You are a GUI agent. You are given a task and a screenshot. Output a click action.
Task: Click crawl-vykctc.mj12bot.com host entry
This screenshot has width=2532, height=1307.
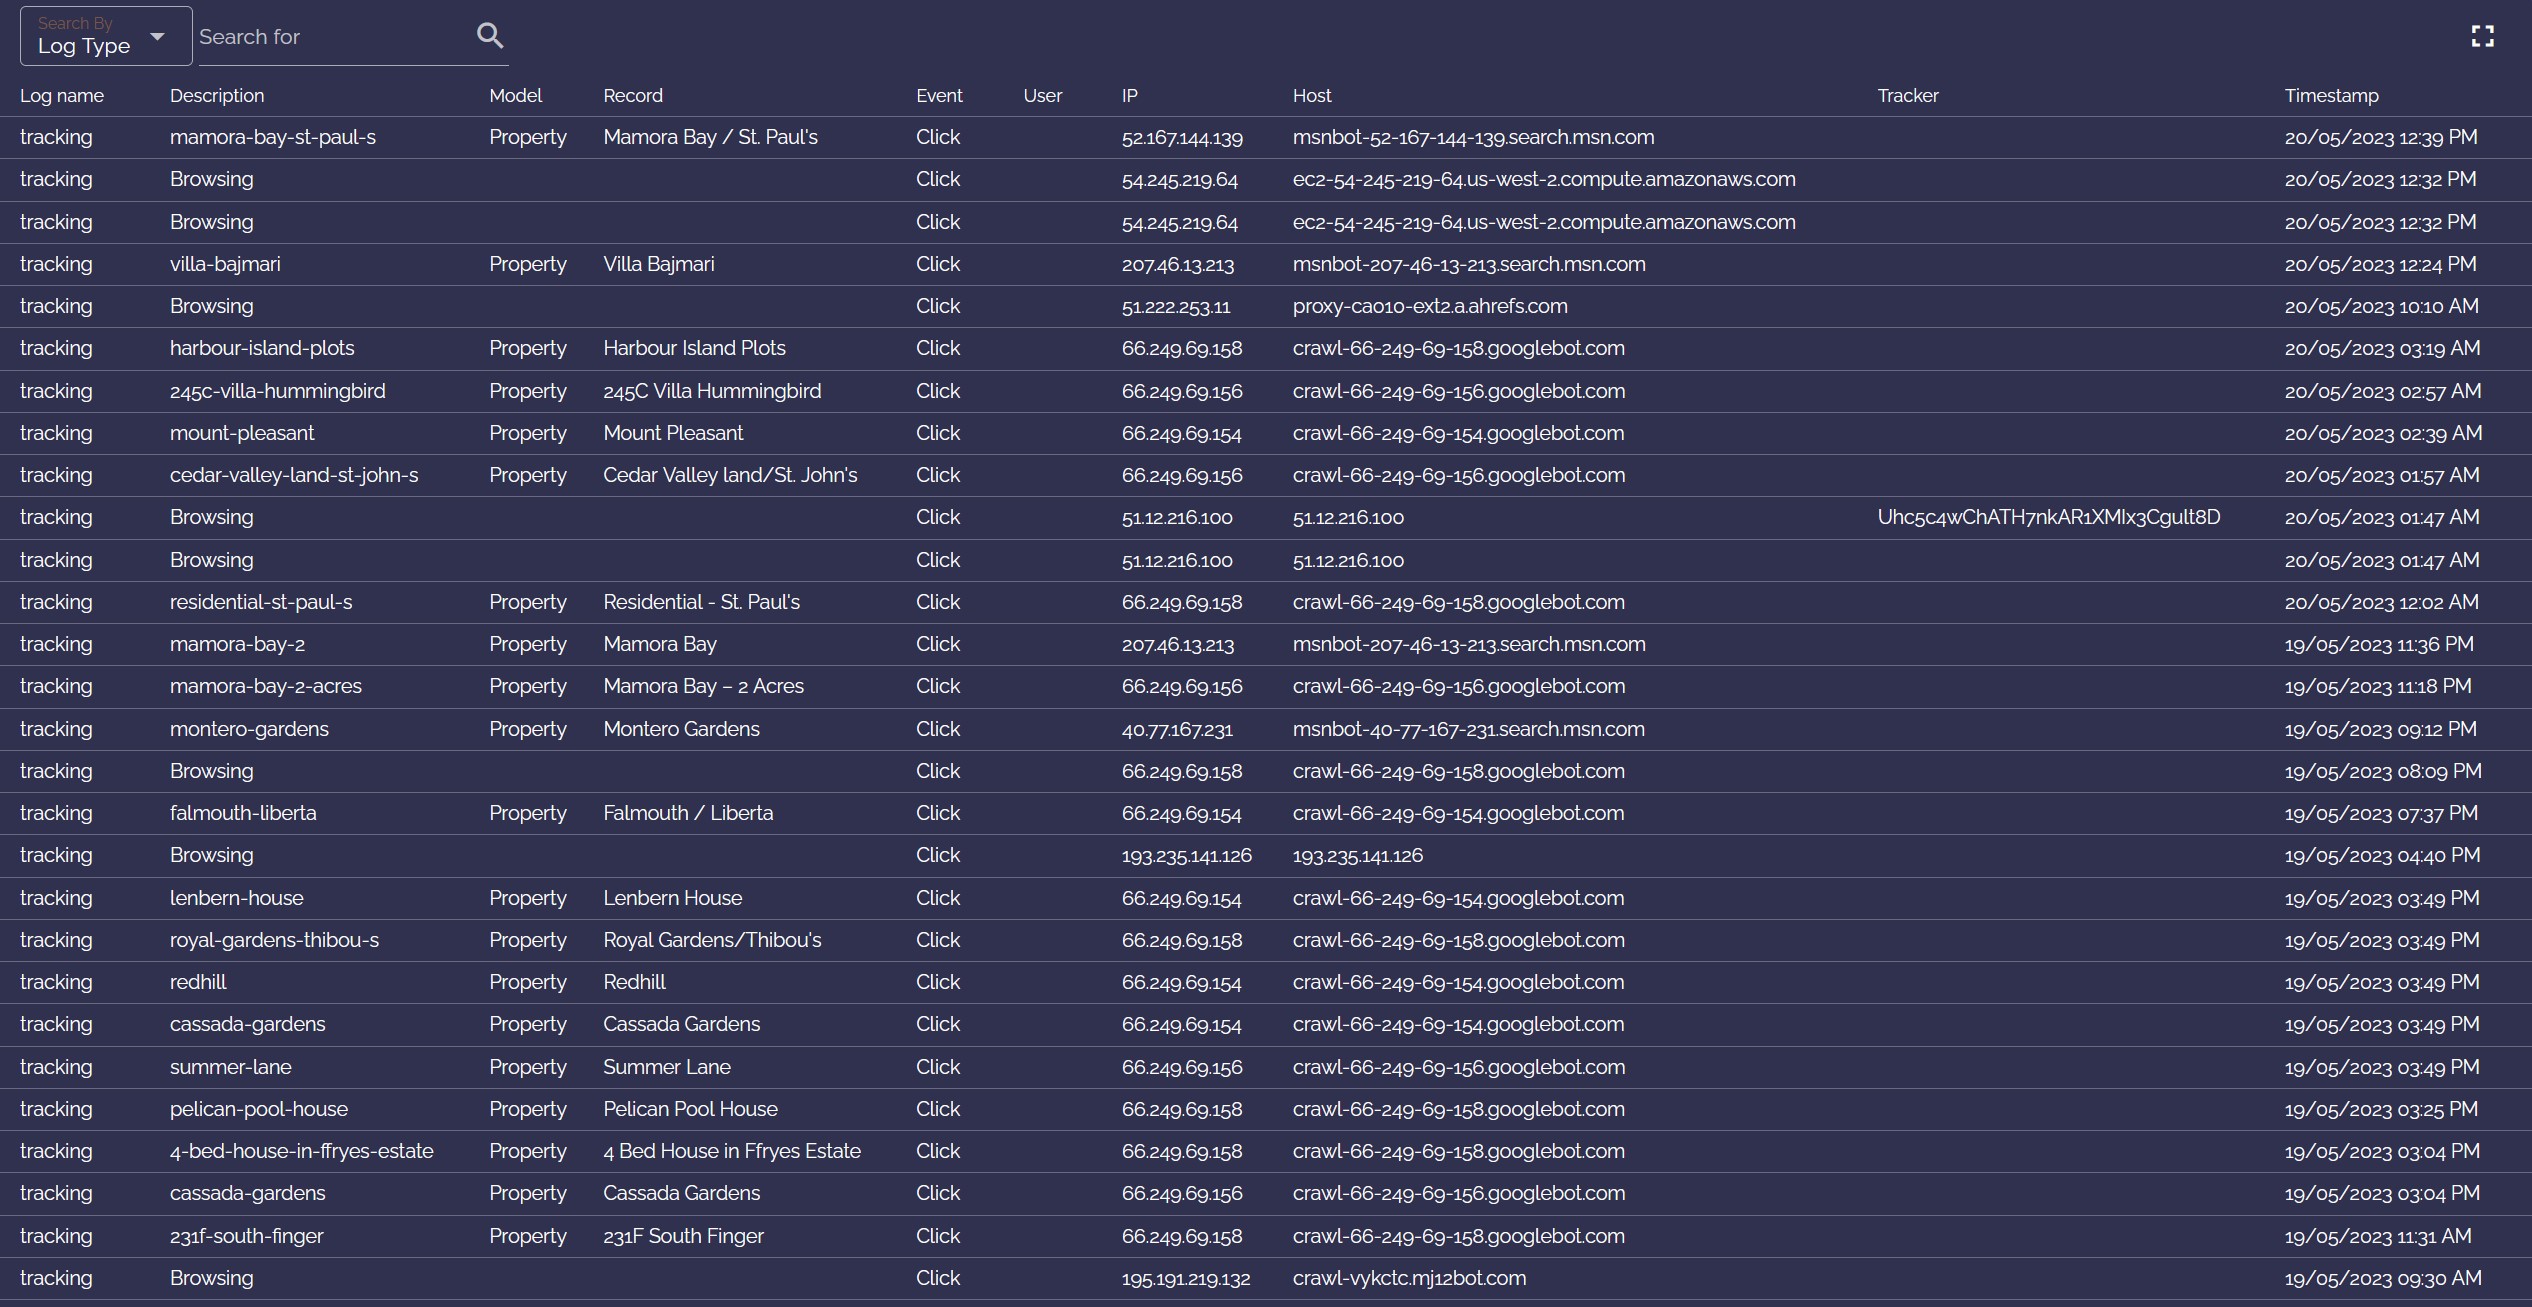pyautogui.click(x=1409, y=1278)
